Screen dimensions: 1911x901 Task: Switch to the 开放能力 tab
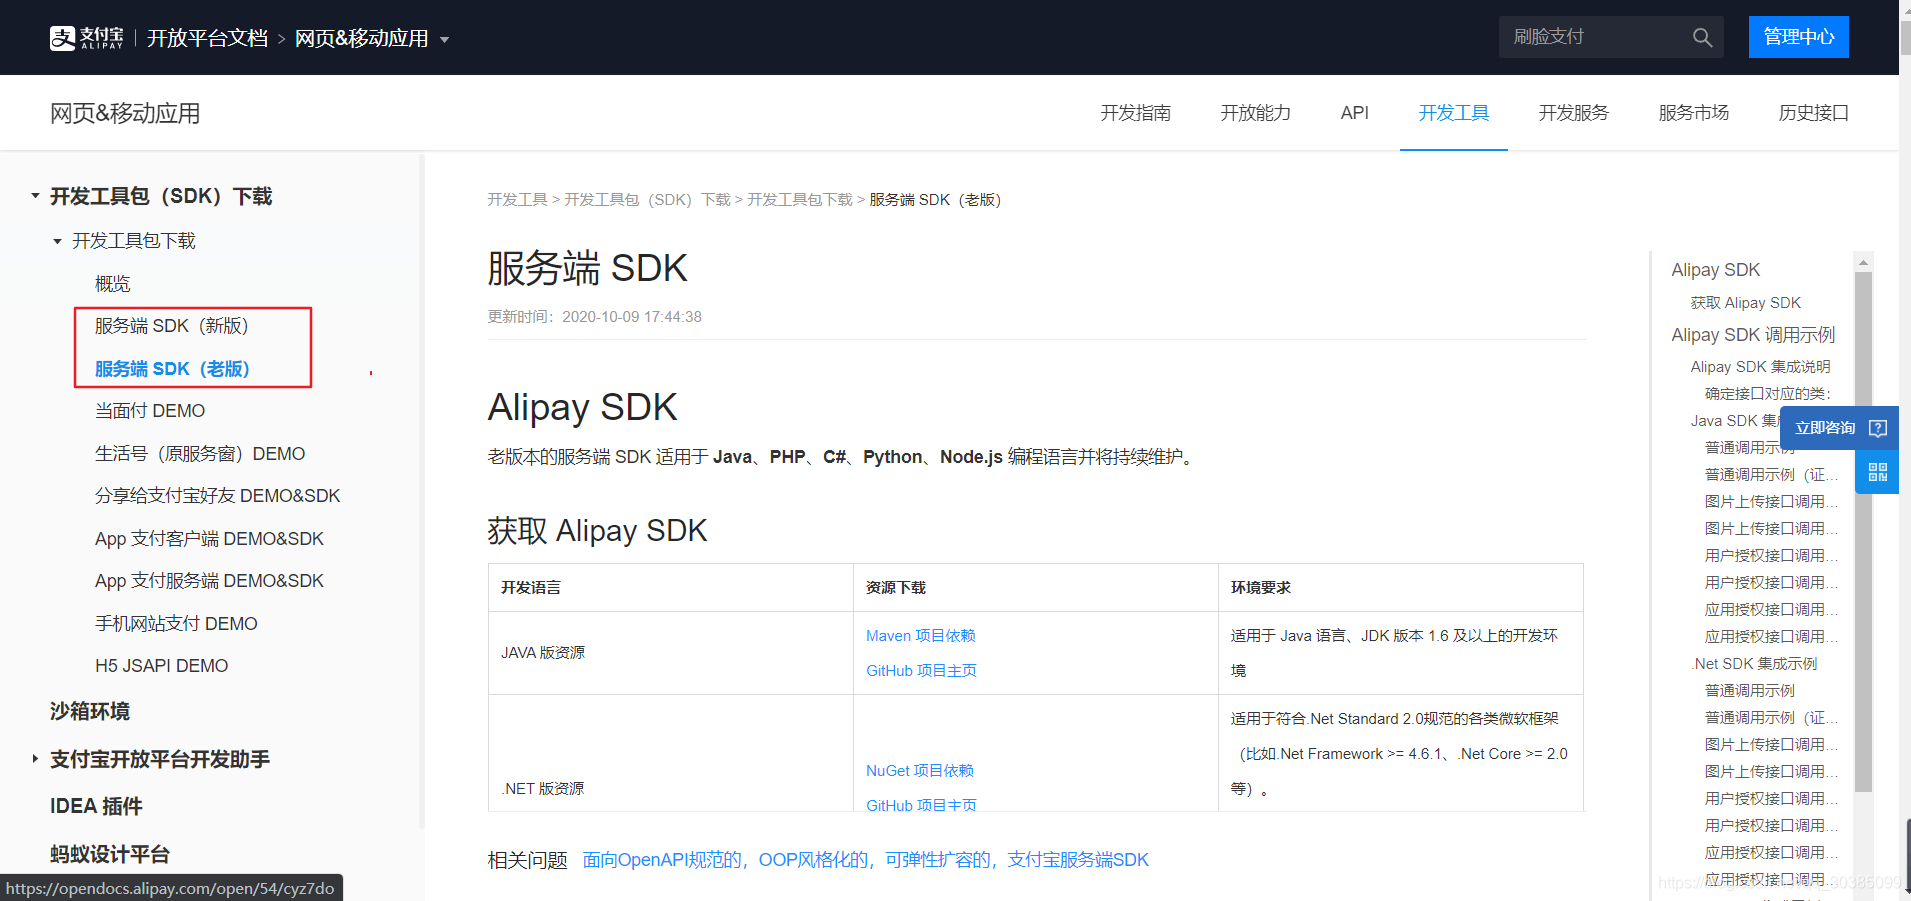pos(1255,113)
